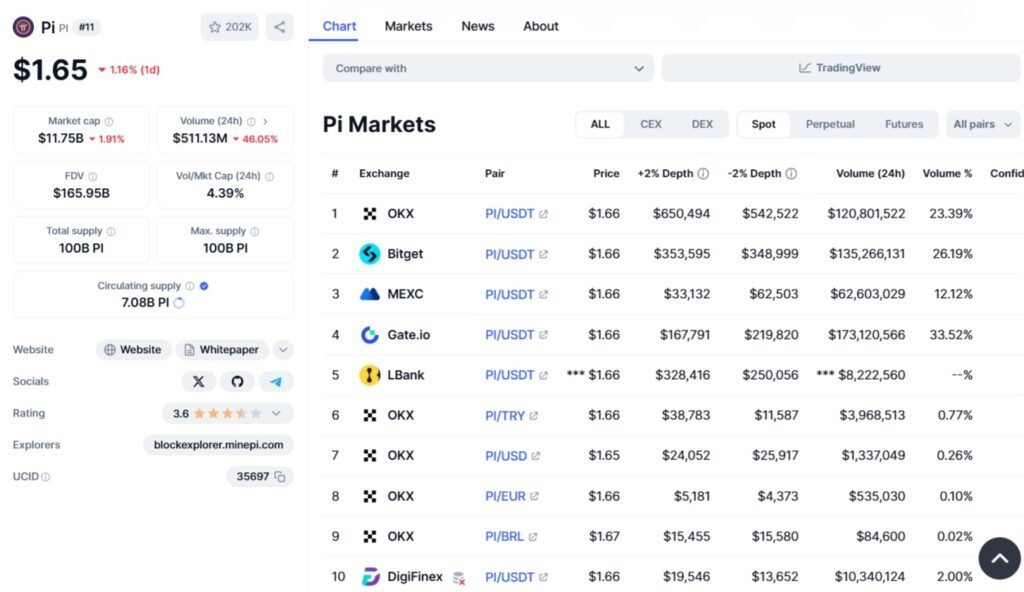The image size is (1024, 592).
Task: Click the circulating supply progress ring
Action: (179, 303)
